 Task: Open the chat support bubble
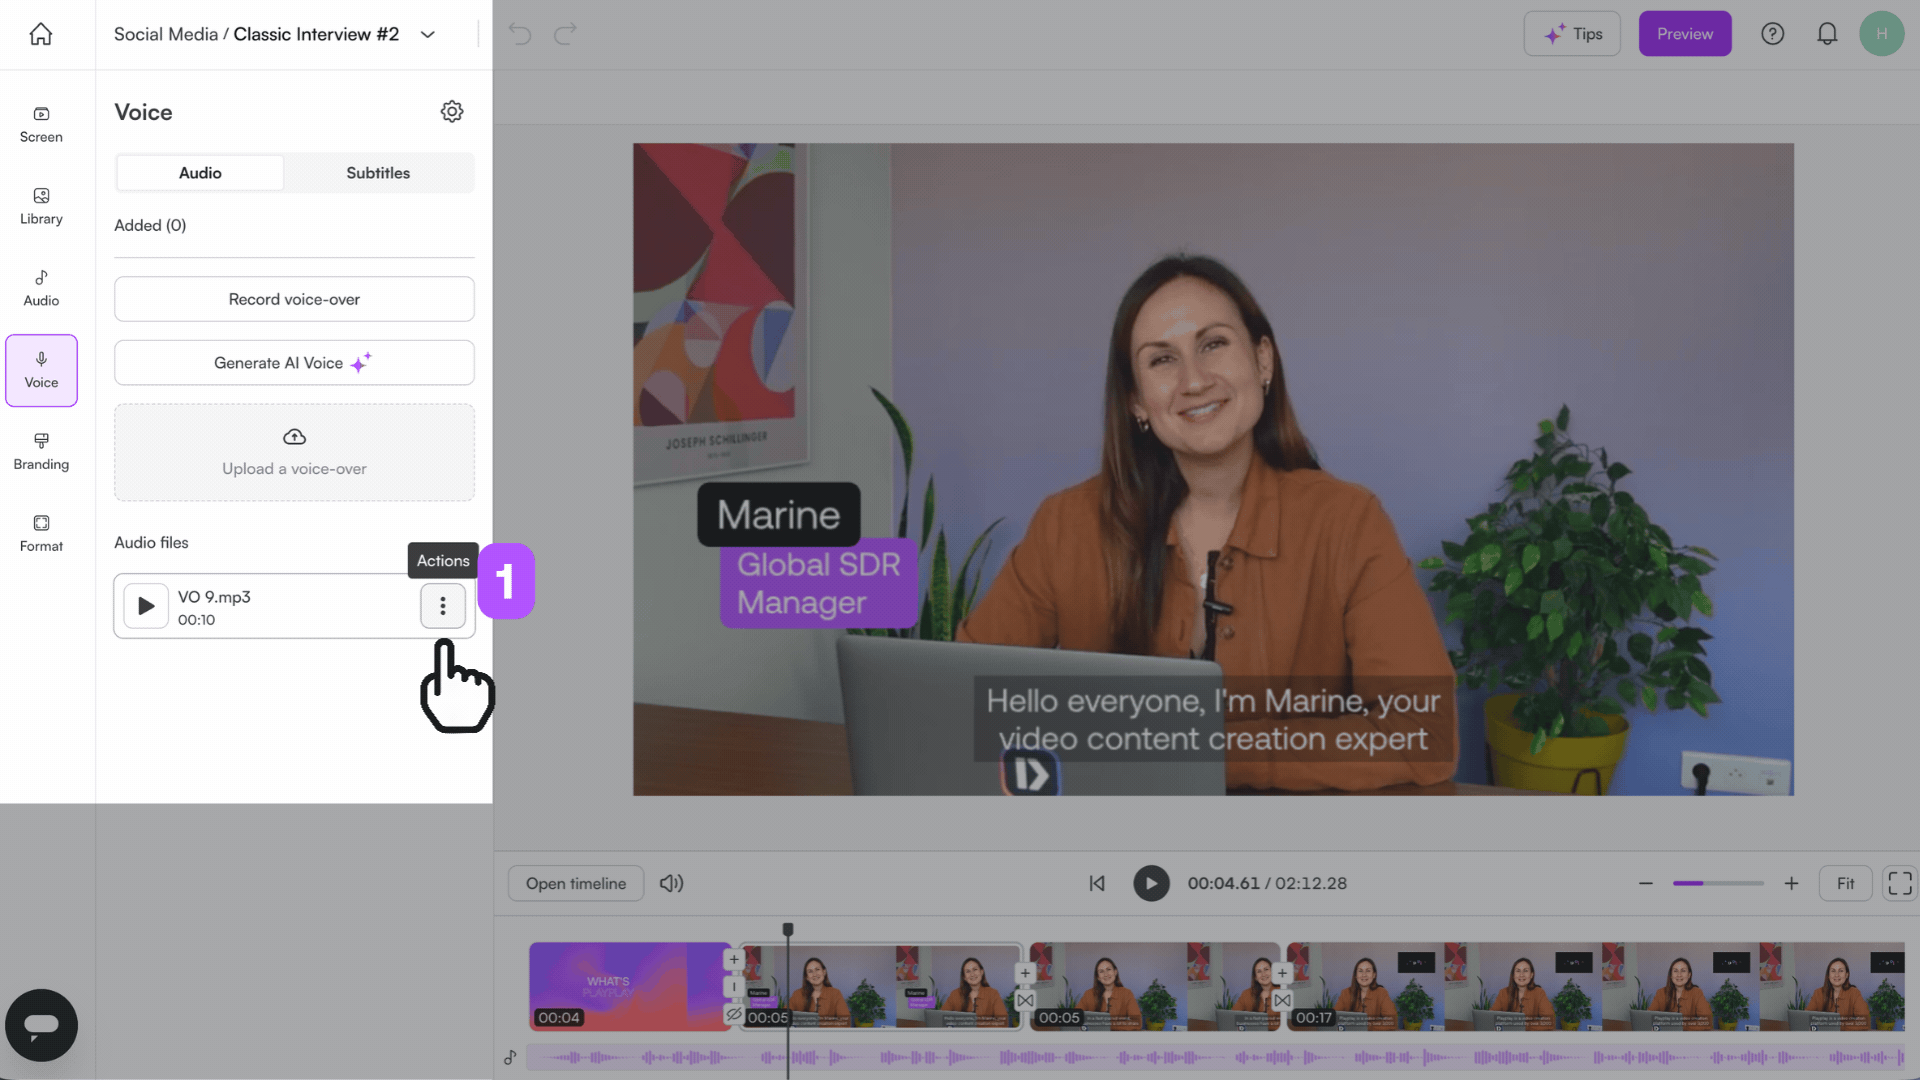click(x=41, y=1025)
